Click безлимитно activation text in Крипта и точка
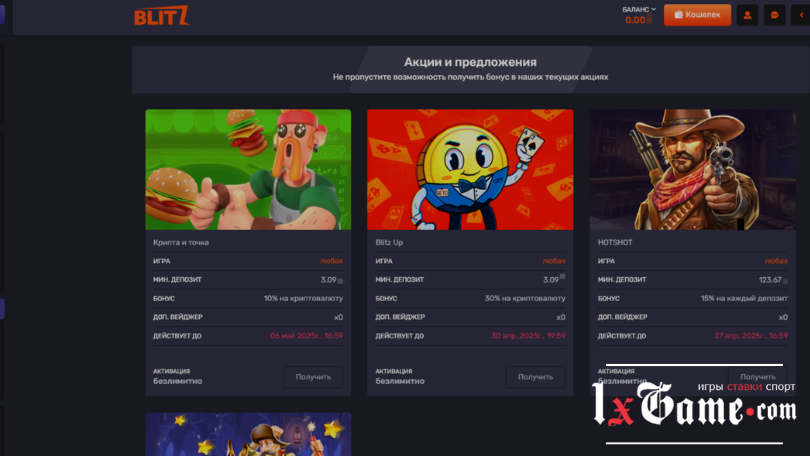Image resolution: width=810 pixels, height=456 pixels. tap(177, 381)
